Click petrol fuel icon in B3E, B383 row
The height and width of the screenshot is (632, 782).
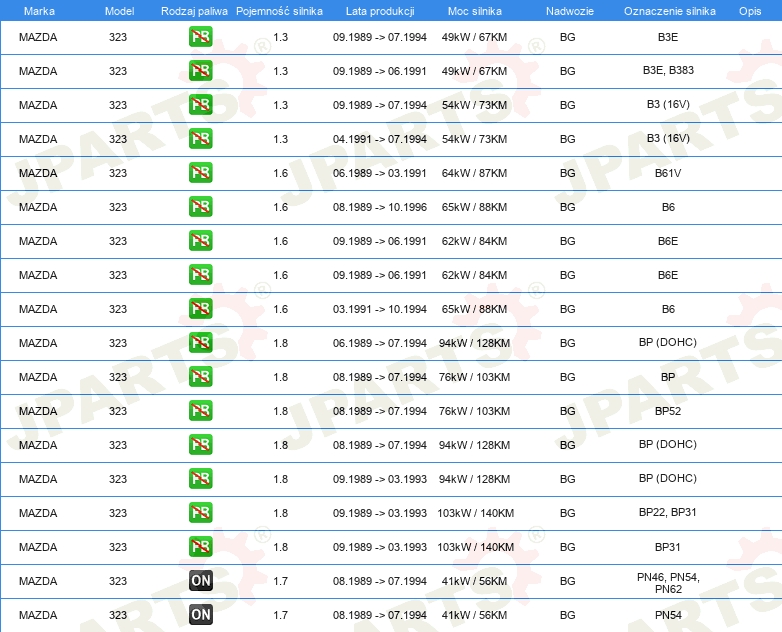pyautogui.click(x=200, y=70)
